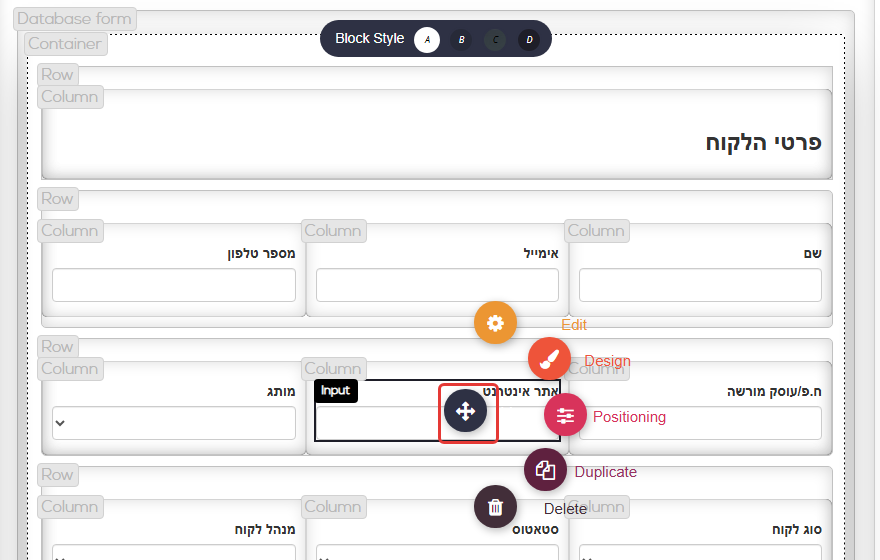Screen dimensions: 880x560
Task: Click the מספר טלפון input field
Action: click(174, 285)
